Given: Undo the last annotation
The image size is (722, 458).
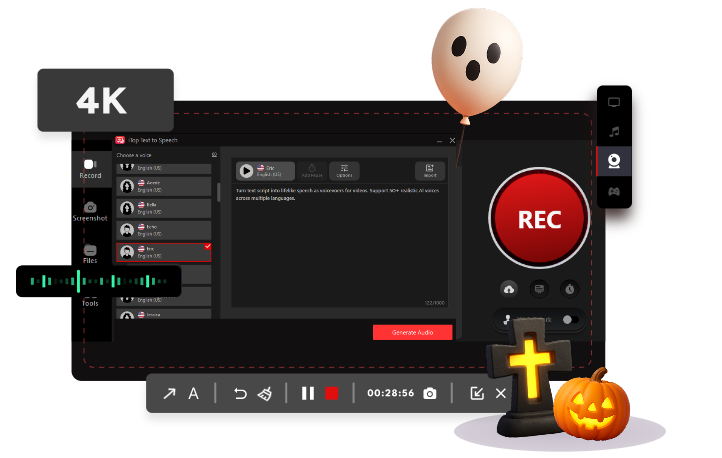Looking at the screenshot, I should pyautogui.click(x=240, y=394).
